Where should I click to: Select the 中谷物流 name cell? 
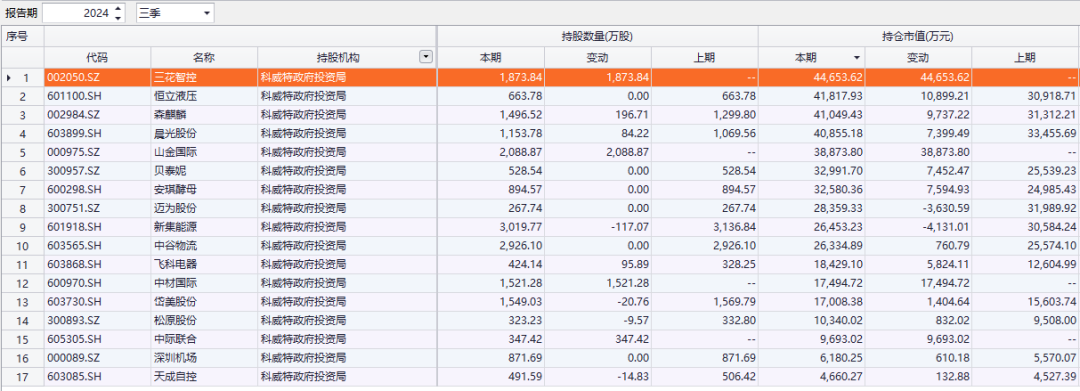pyautogui.click(x=205, y=246)
